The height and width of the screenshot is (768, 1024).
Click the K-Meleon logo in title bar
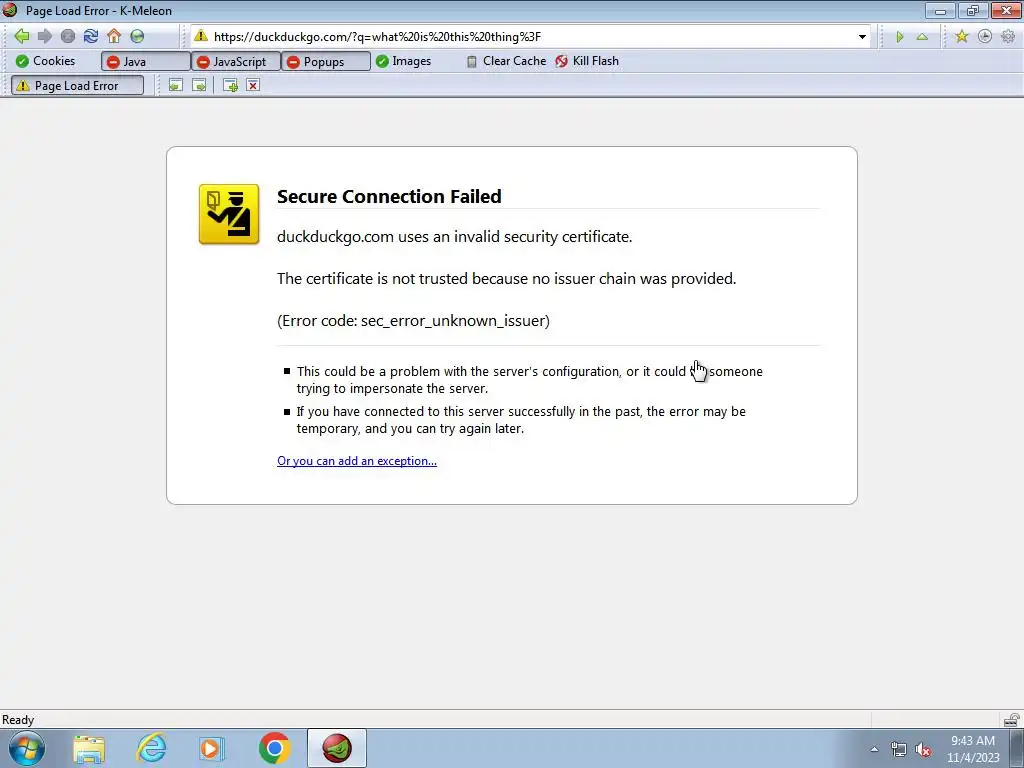[x=10, y=10]
